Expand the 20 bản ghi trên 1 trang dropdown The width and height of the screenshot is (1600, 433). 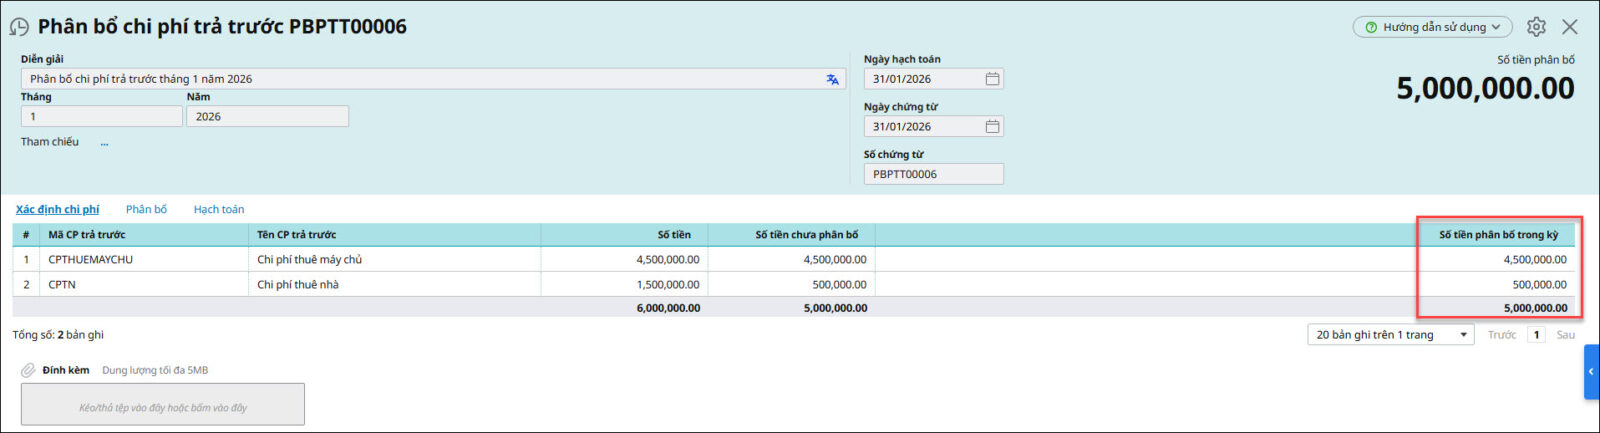coord(1391,335)
